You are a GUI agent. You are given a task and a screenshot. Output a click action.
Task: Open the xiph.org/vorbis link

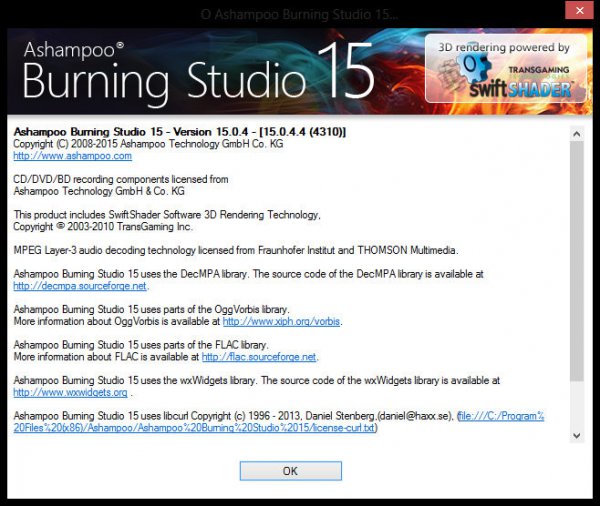click(x=281, y=321)
